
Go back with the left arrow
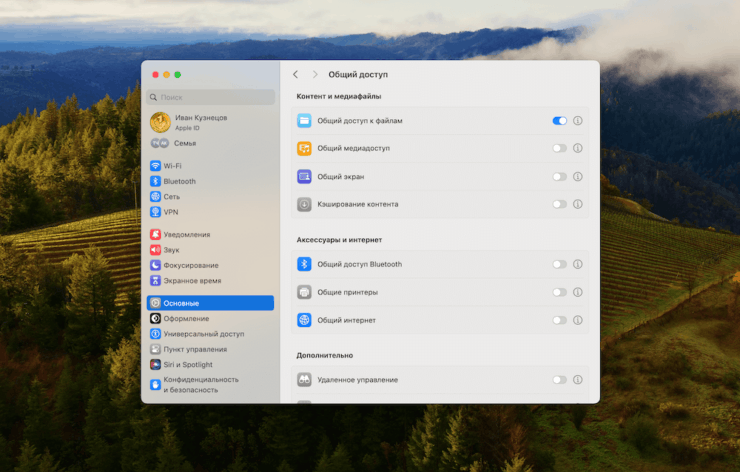tap(296, 75)
